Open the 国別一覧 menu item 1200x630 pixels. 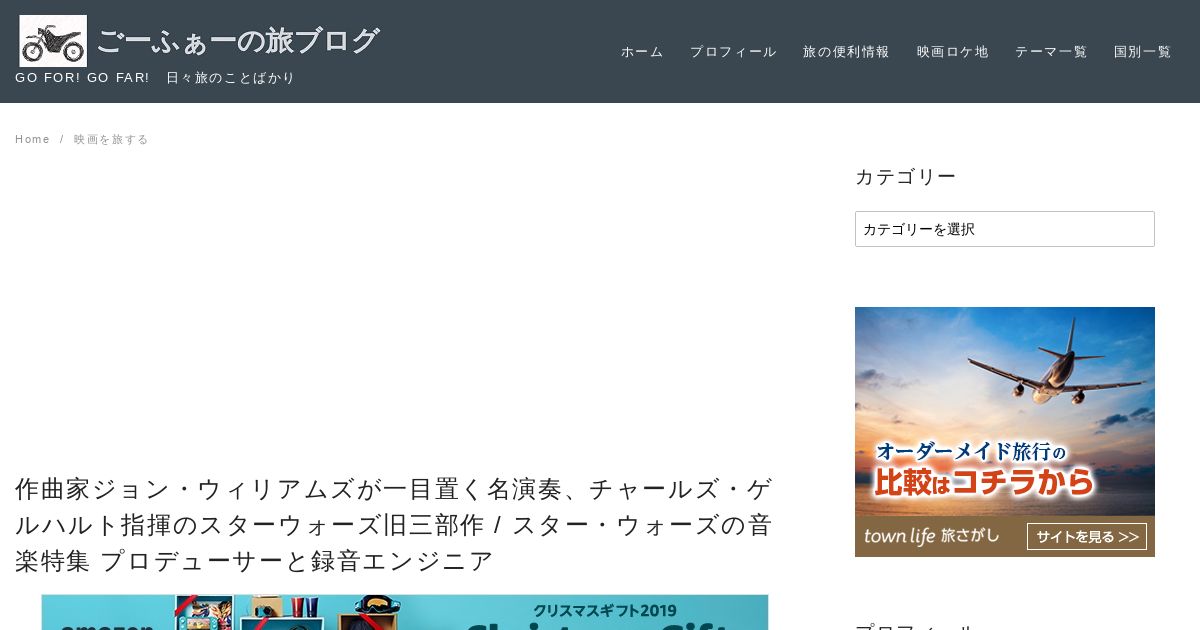(1142, 52)
